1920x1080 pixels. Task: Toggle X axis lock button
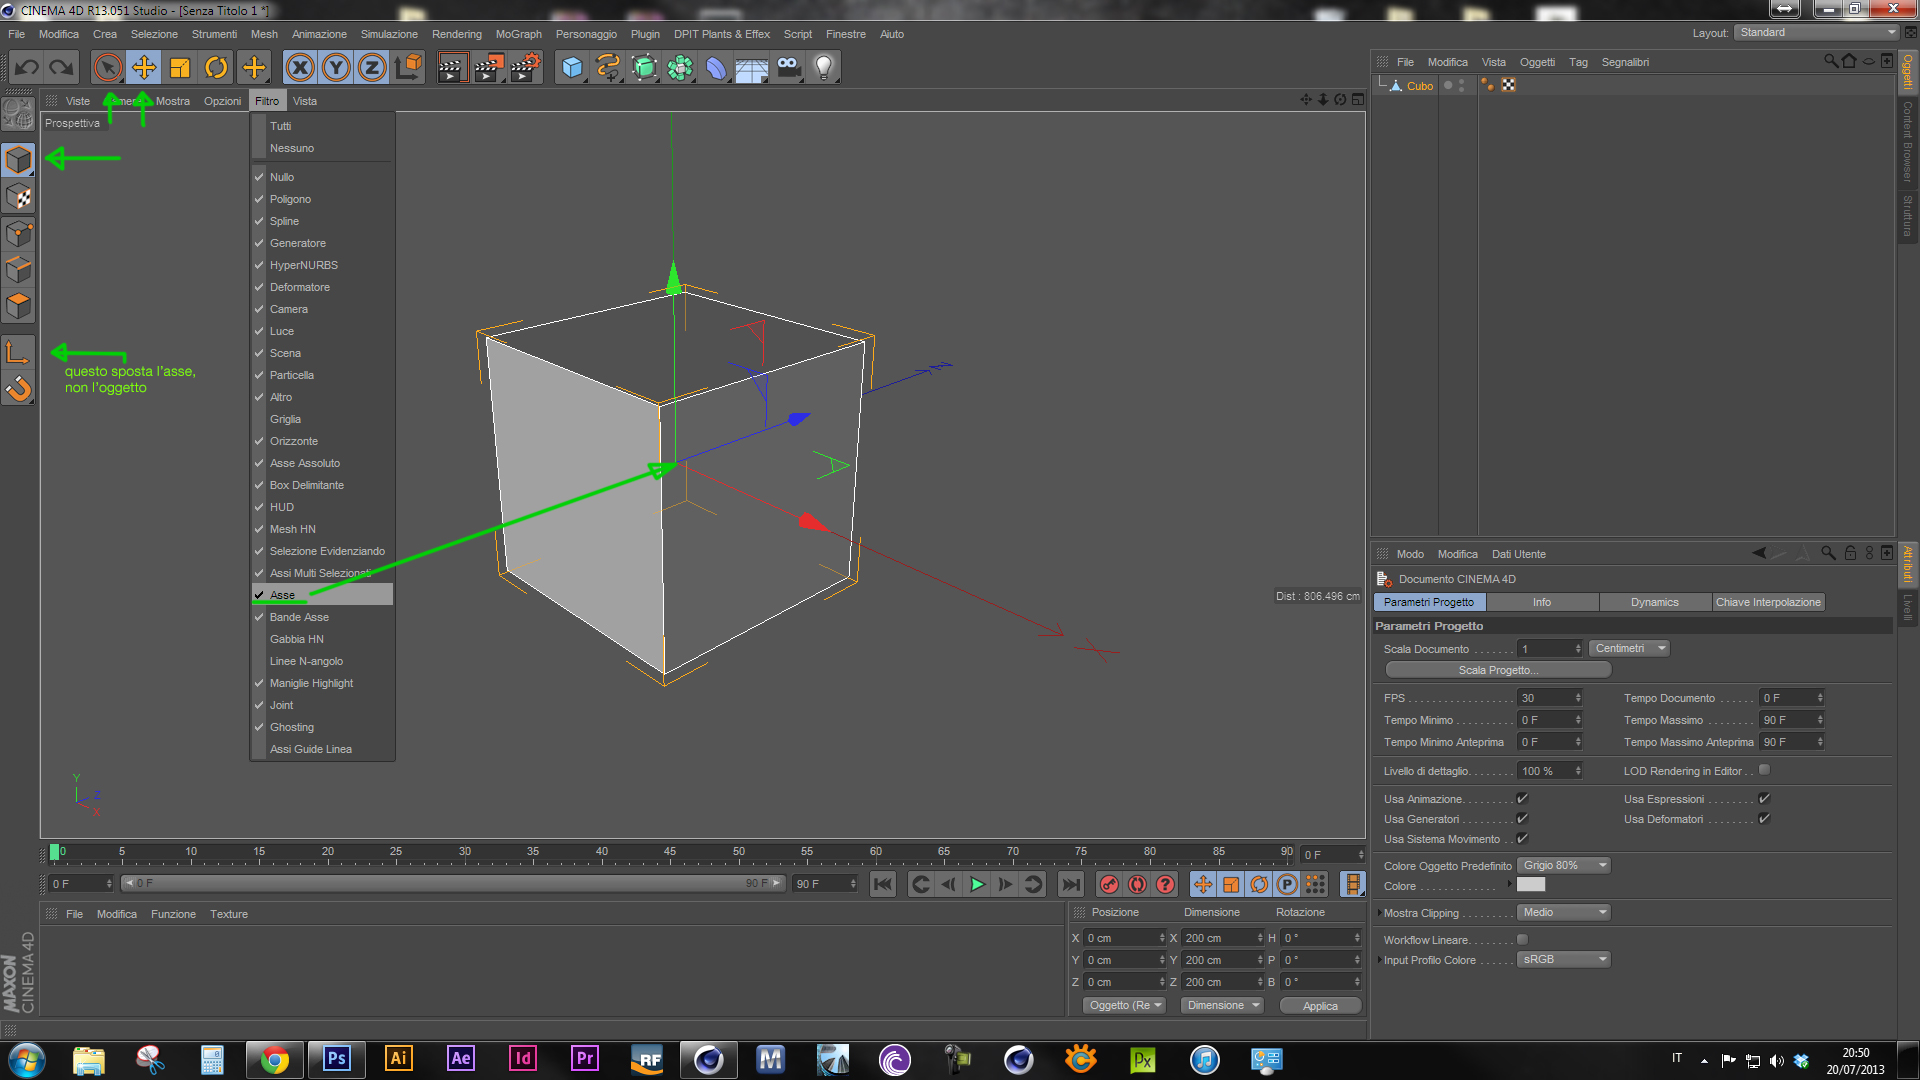[300, 68]
